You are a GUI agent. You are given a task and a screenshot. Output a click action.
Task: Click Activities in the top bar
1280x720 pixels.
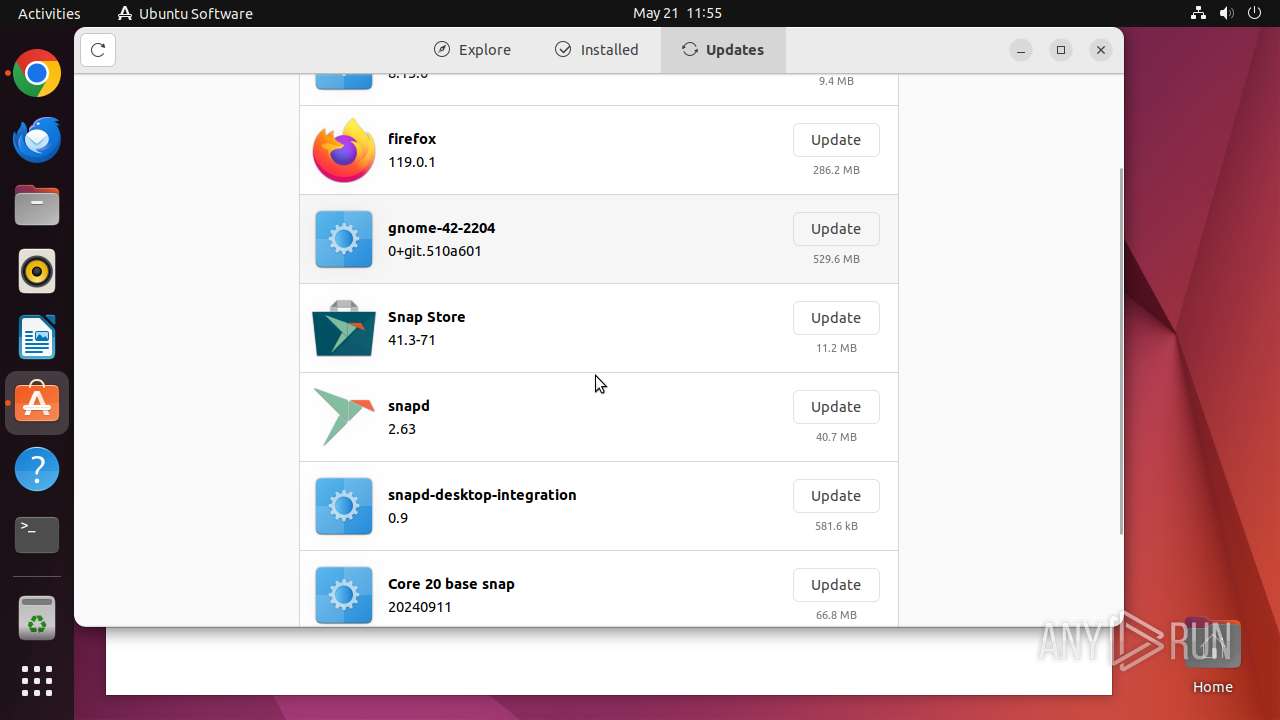[x=49, y=13]
